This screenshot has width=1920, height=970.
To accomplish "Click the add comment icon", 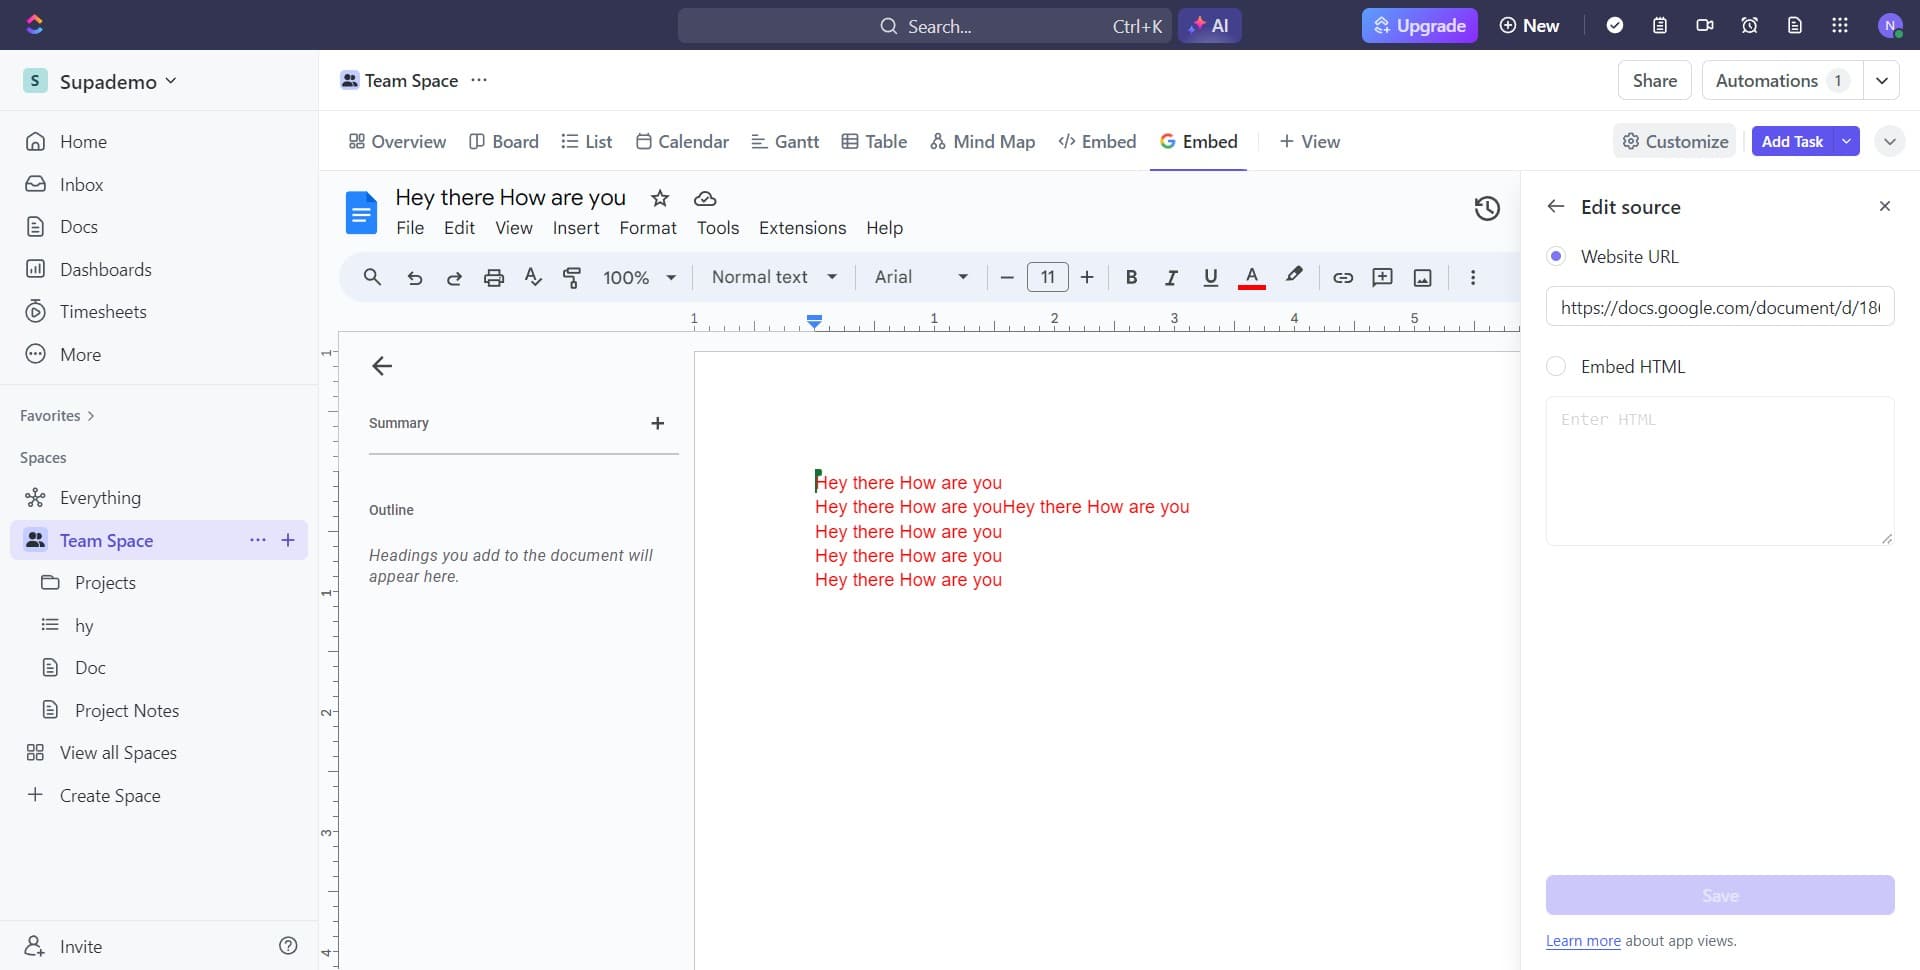I will 1382,278.
